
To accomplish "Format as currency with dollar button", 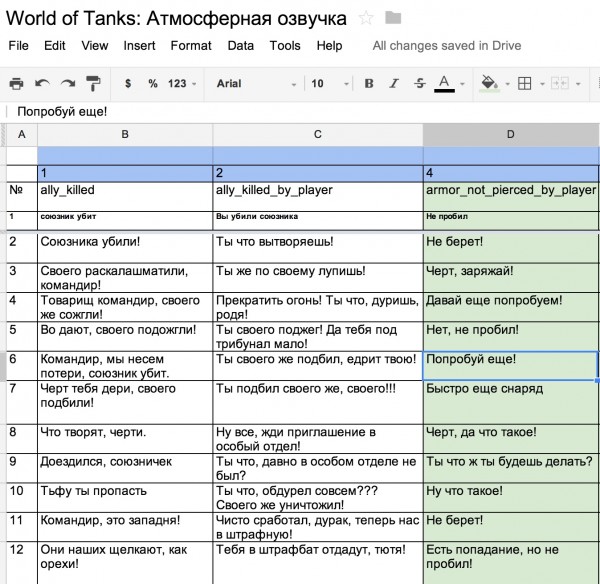I will 128,83.
